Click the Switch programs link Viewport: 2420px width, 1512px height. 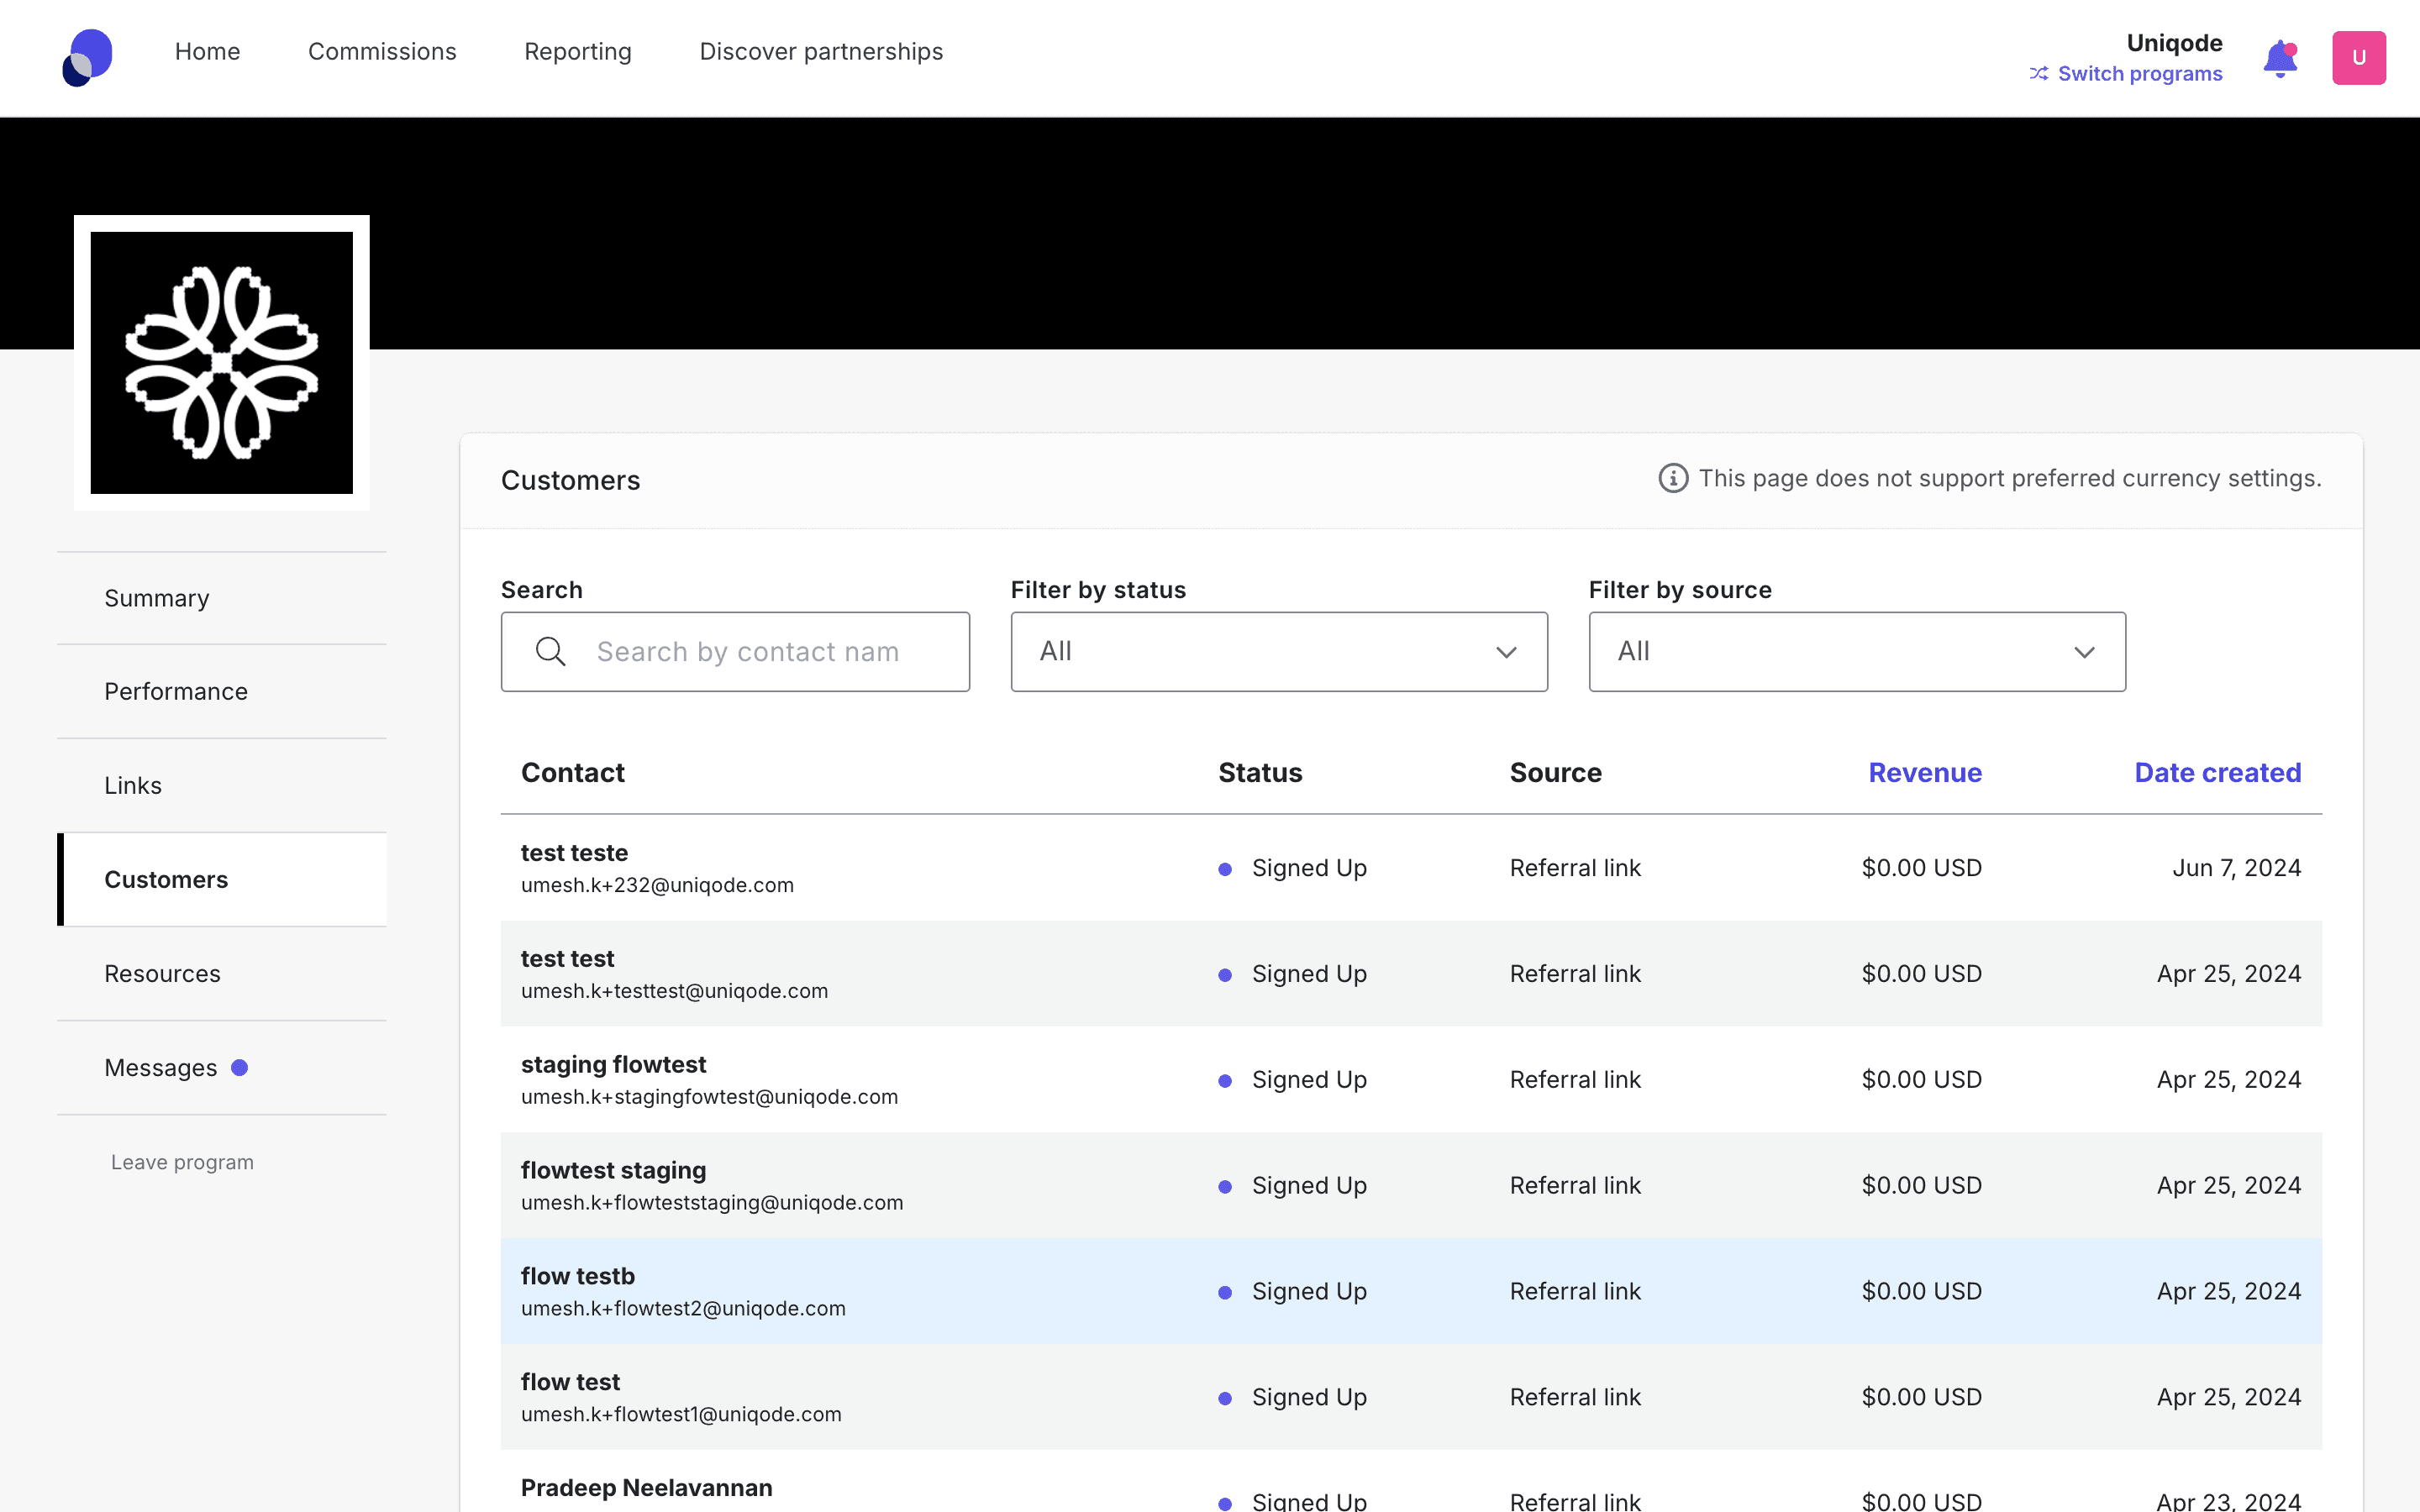tap(2139, 74)
